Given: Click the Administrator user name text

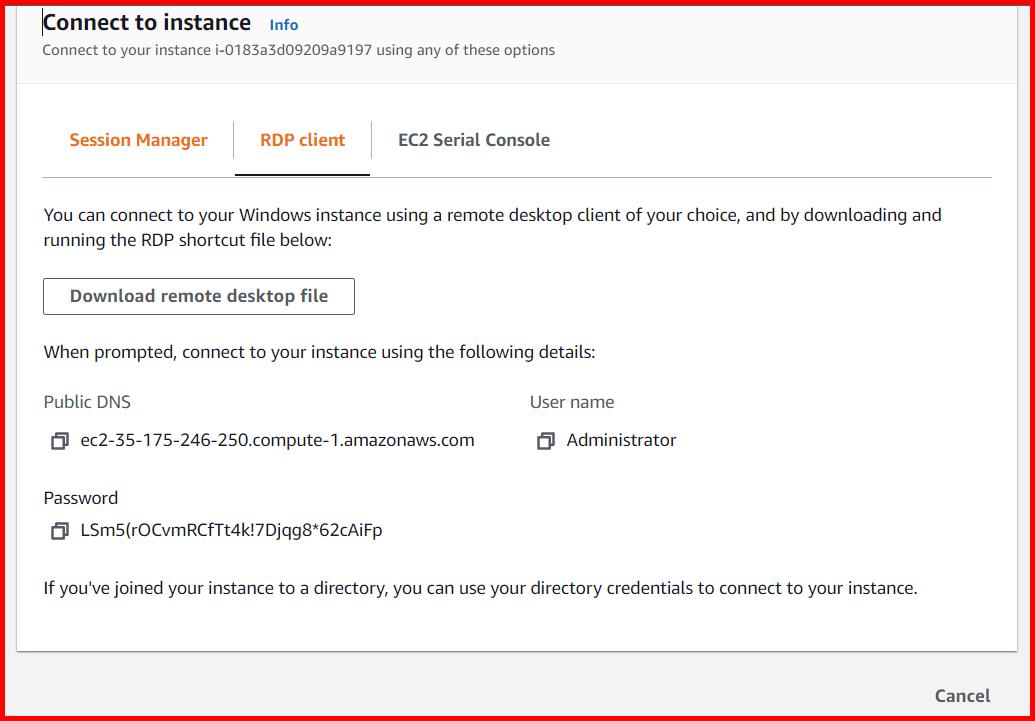Looking at the screenshot, I should click(x=621, y=440).
